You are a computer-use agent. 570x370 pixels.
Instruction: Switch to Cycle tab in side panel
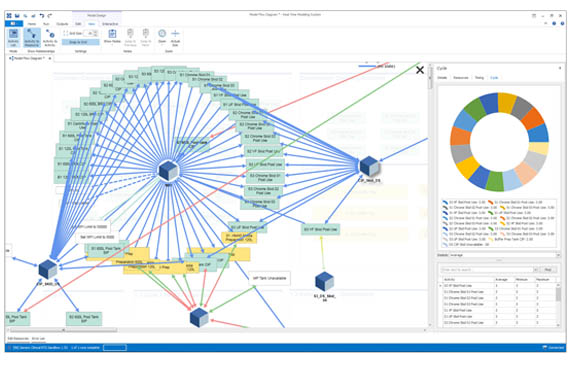(494, 78)
